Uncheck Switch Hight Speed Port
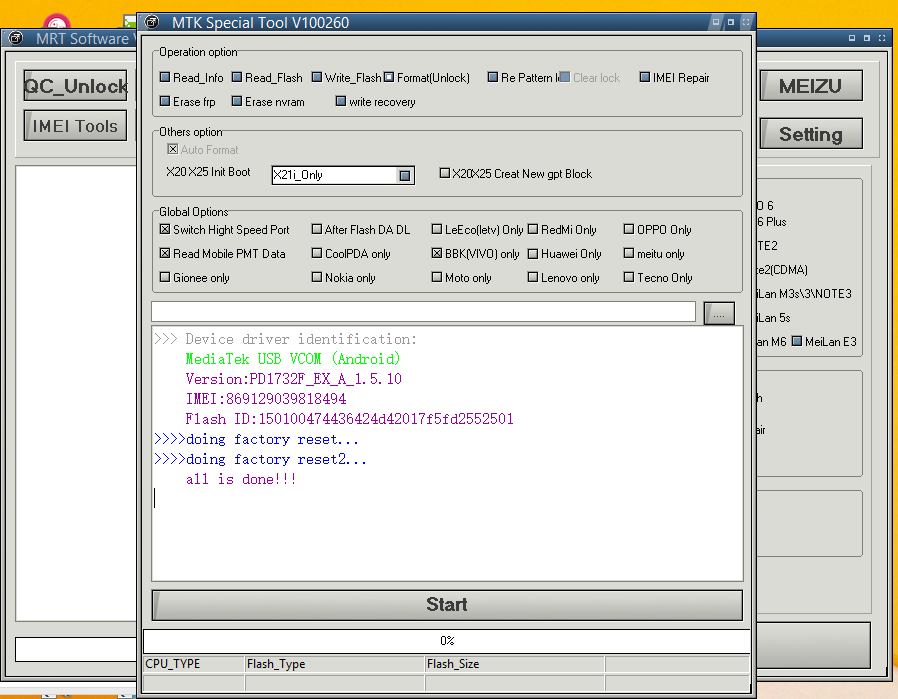 [x=165, y=230]
